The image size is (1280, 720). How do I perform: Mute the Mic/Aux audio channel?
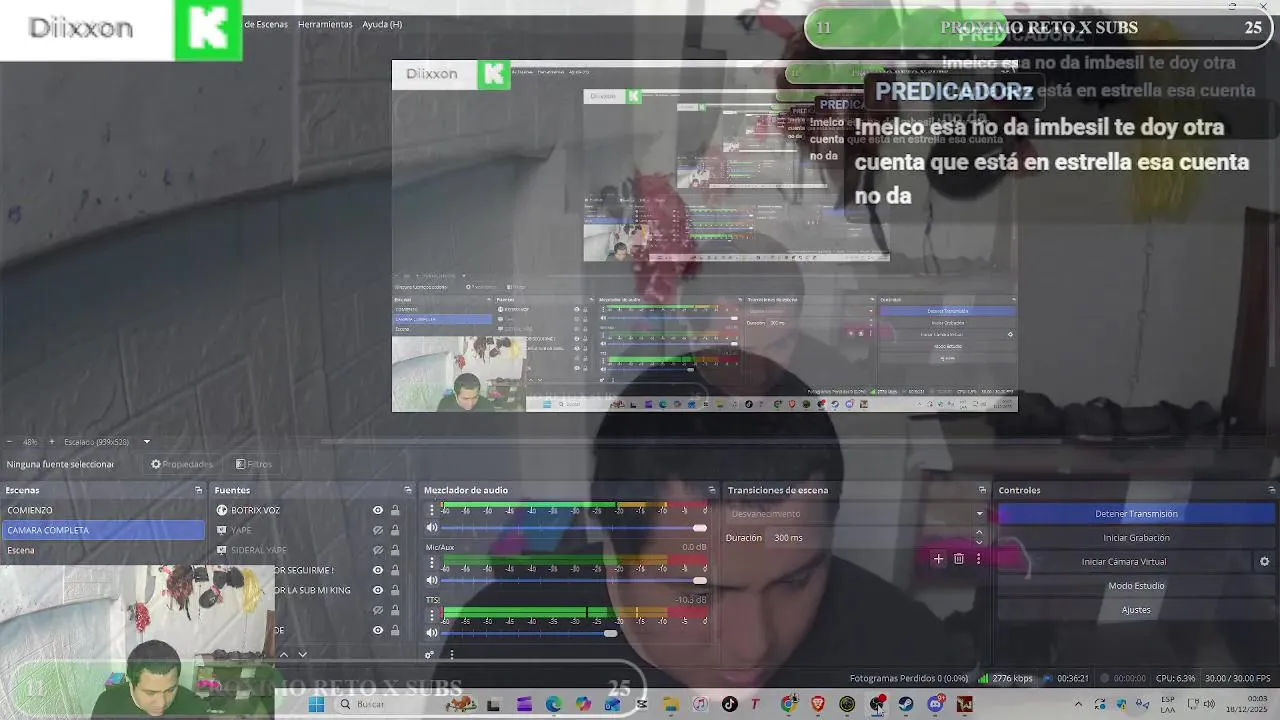432,580
